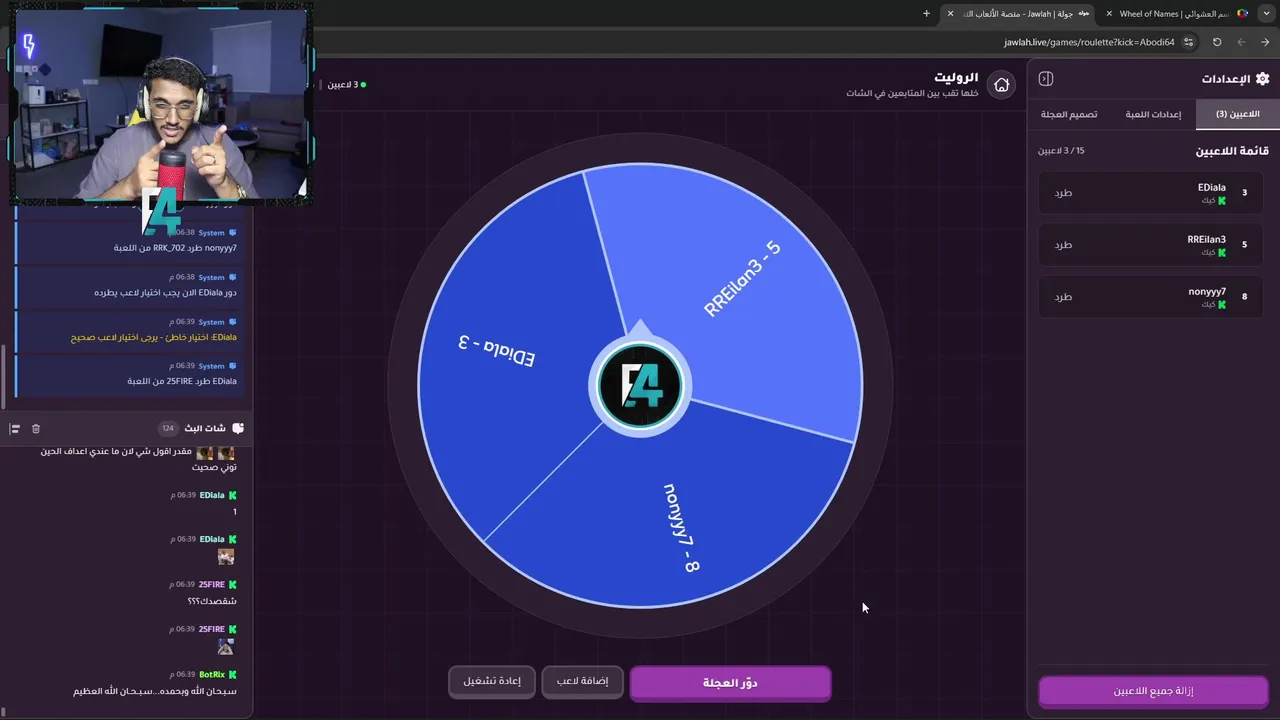Viewport: 1280px width, 720px height.
Task: Open site settings icon in address bar
Action: (1188, 42)
